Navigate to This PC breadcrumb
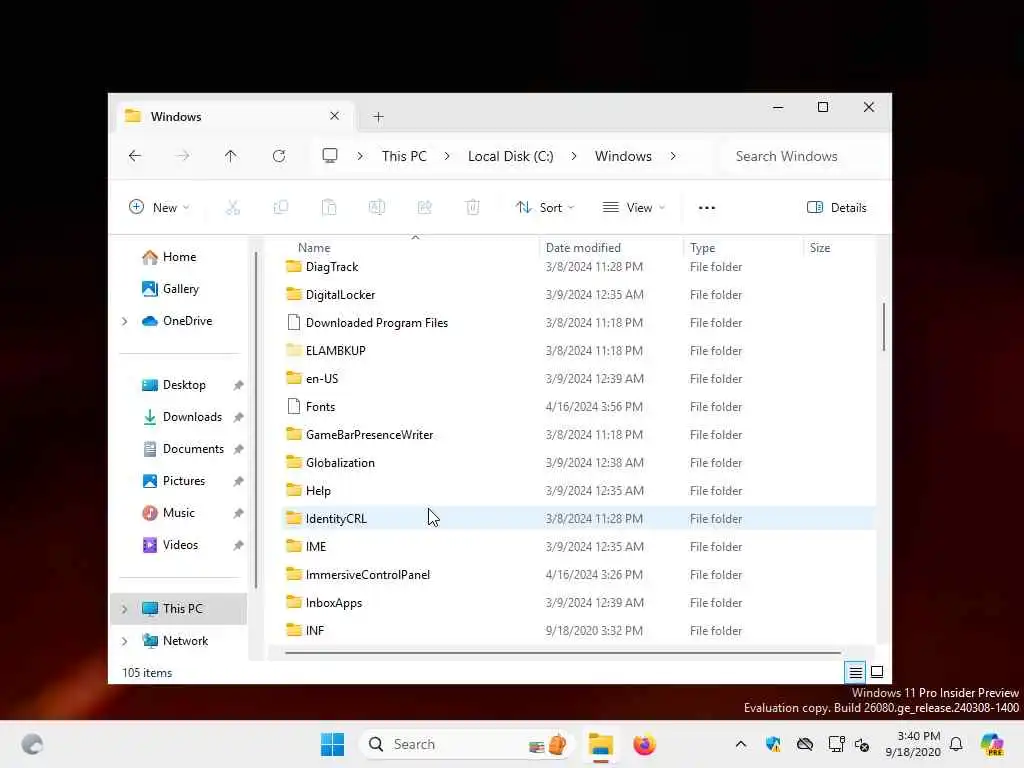 404,156
